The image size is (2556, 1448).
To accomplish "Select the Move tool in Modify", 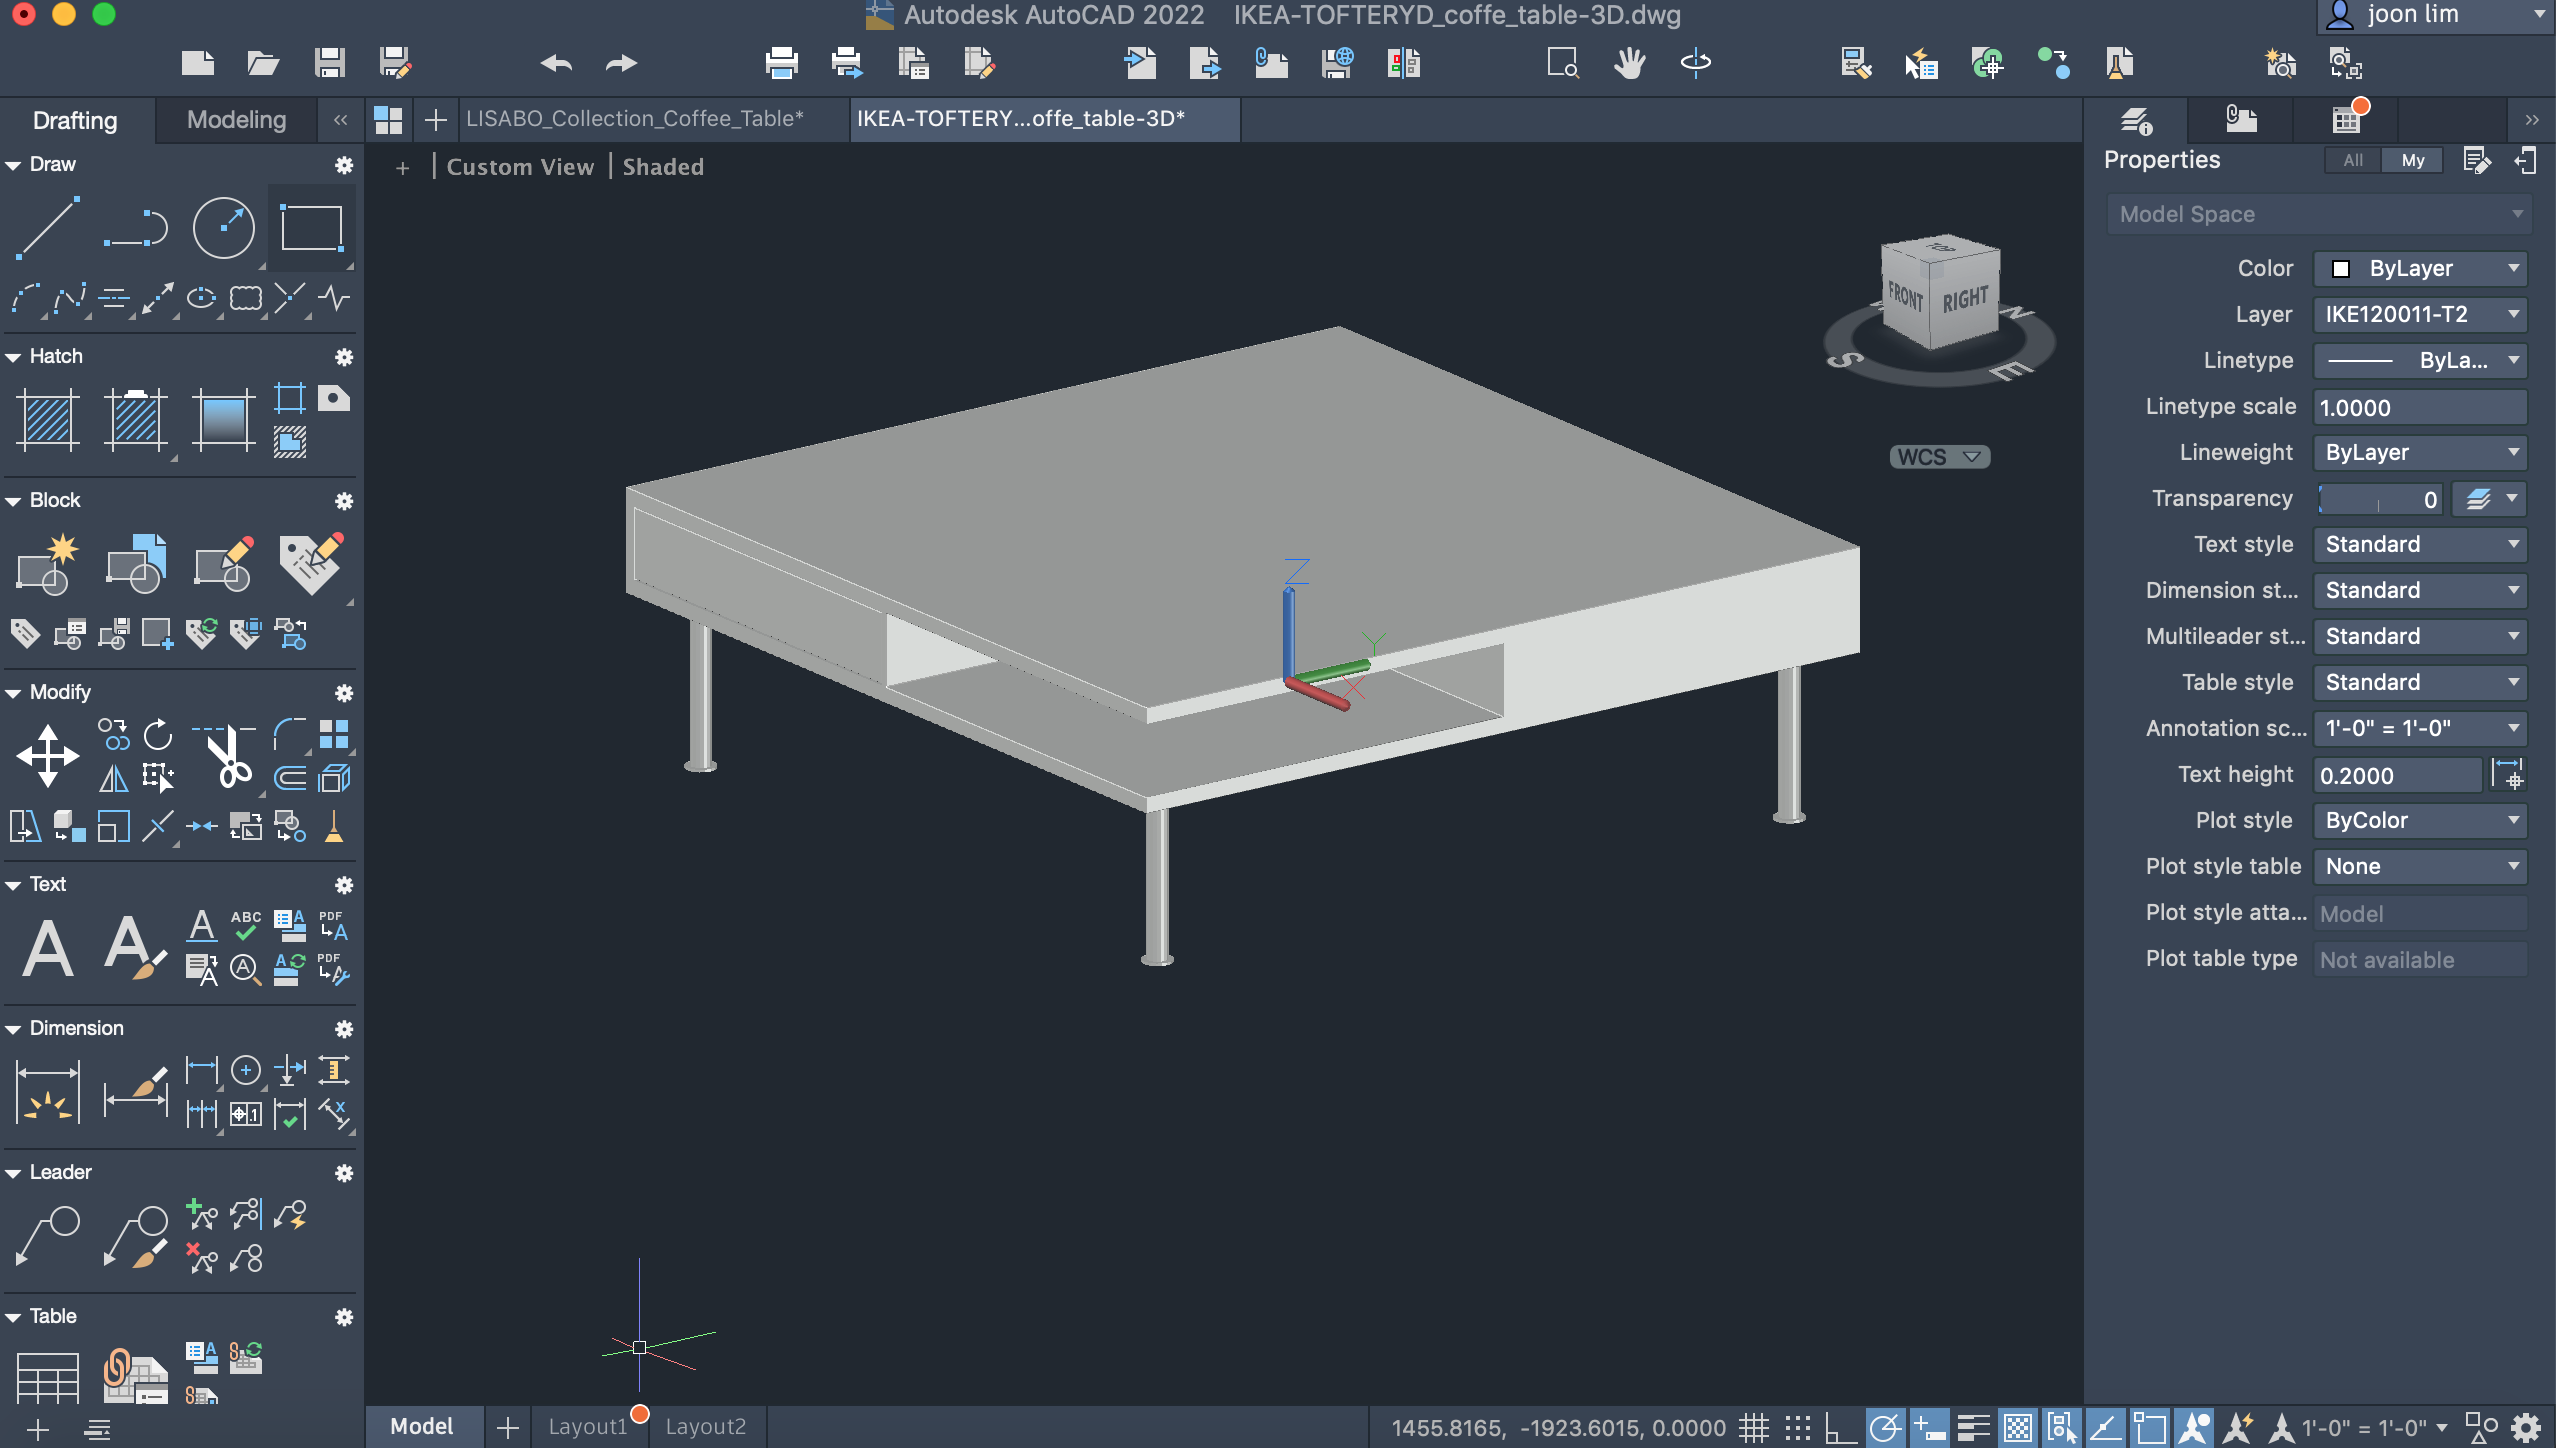I will point(47,755).
